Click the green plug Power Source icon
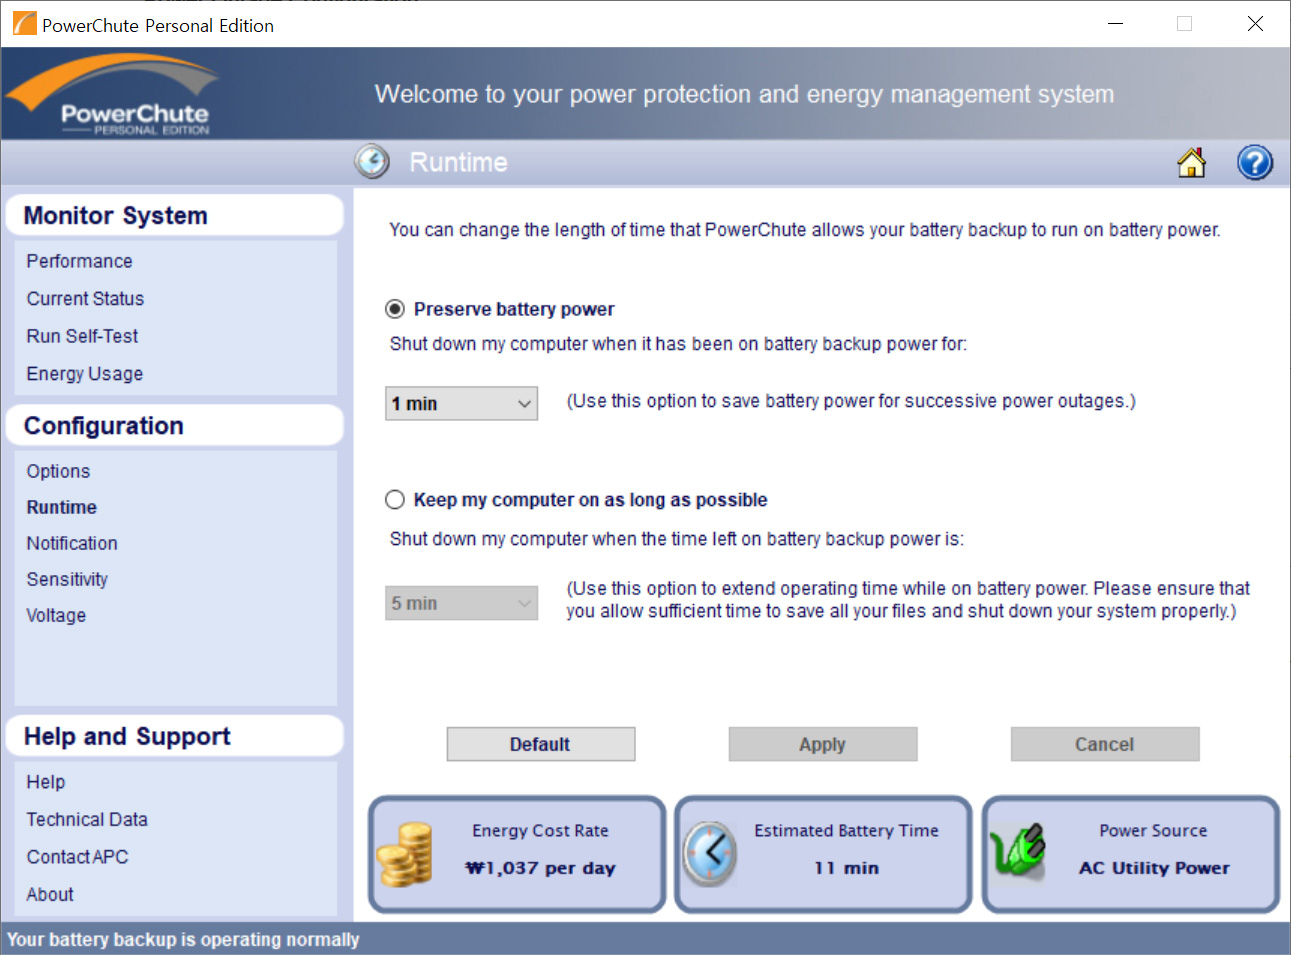1291x955 pixels. [x=1018, y=850]
